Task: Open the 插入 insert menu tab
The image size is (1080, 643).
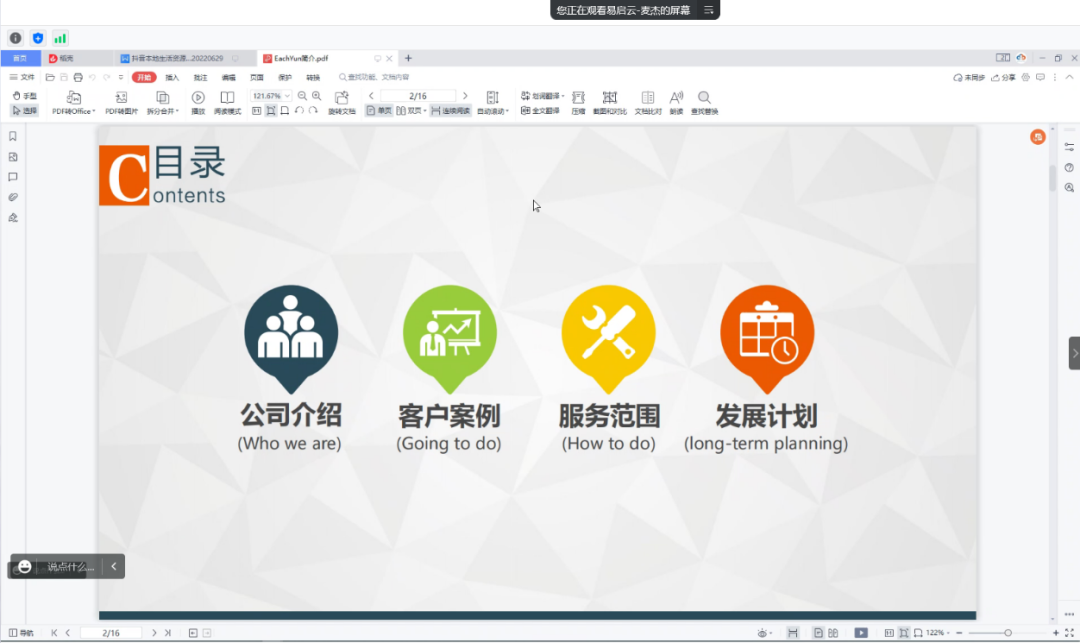Action: (x=172, y=77)
